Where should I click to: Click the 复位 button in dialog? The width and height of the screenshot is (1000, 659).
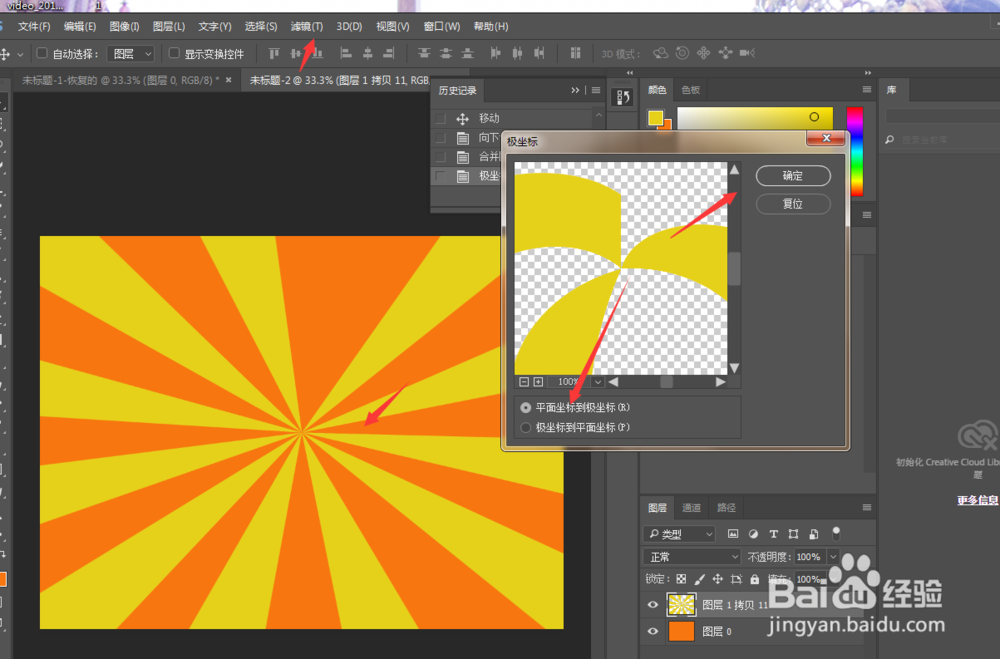tap(793, 204)
